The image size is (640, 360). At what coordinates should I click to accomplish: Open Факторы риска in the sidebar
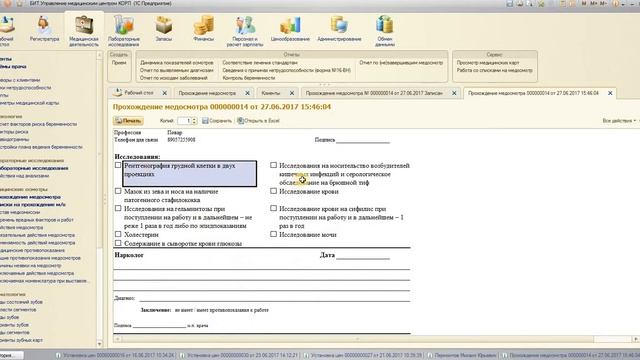[x=14, y=132]
